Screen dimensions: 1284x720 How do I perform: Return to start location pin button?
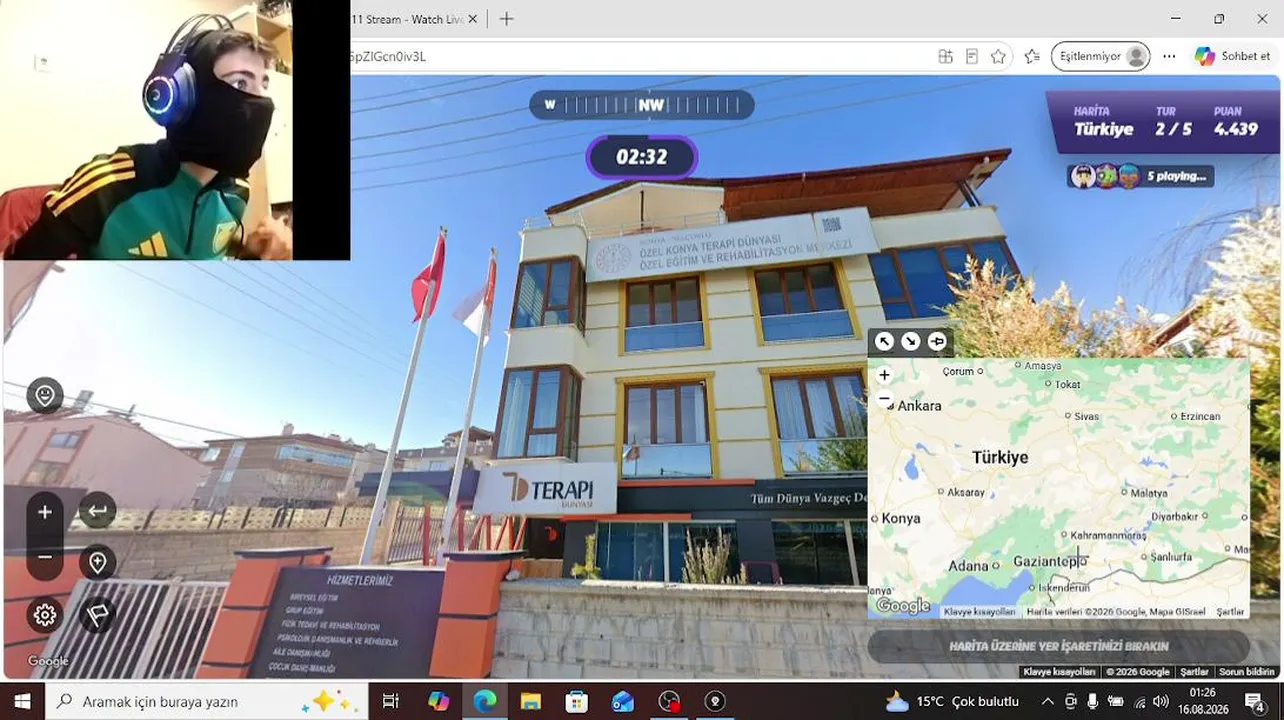pyautogui.click(x=97, y=563)
